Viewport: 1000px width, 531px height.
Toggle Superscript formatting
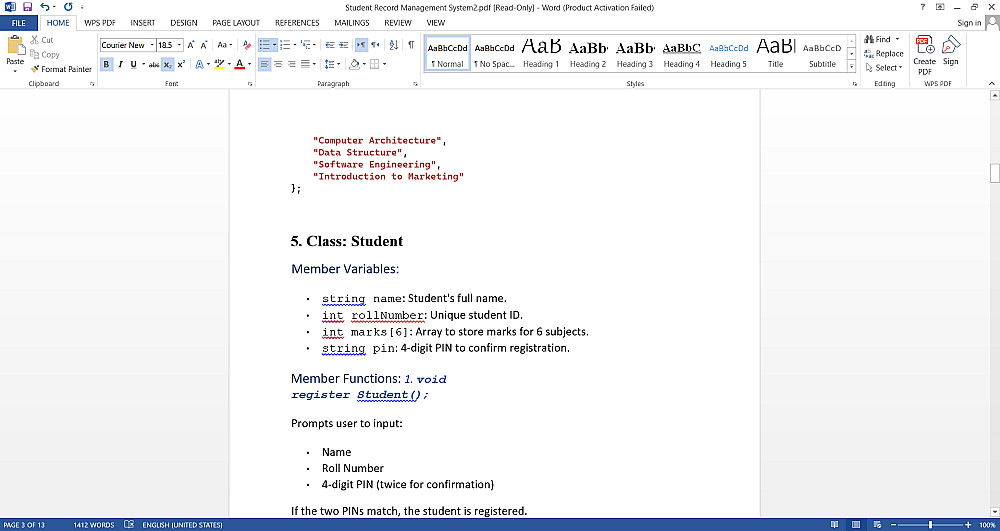click(181, 64)
